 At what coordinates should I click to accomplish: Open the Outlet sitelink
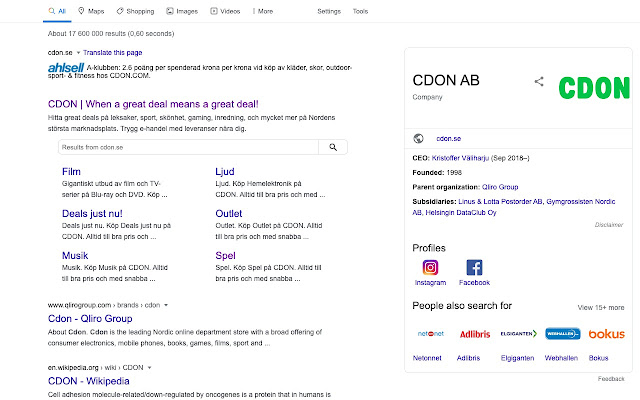pyautogui.click(x=229, y=214)
